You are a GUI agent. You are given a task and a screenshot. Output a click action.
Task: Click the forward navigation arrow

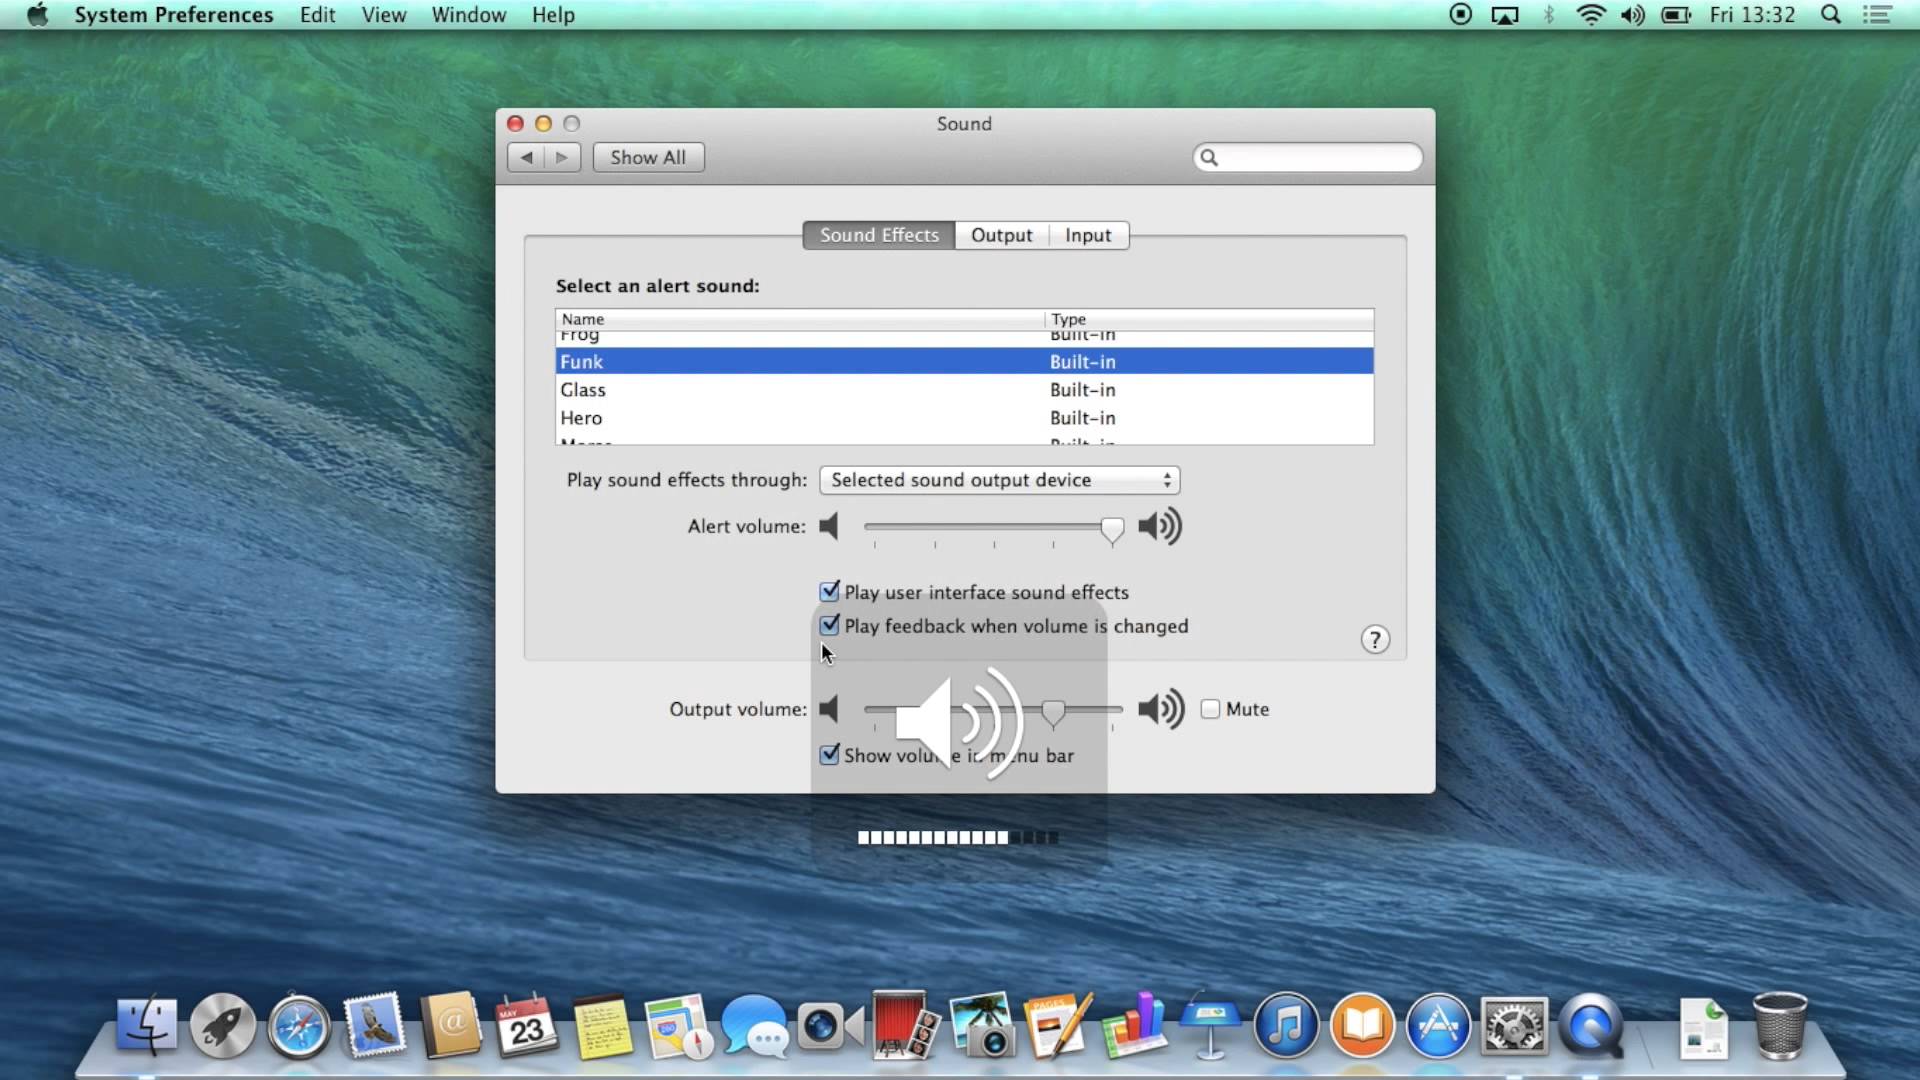click(x=562, y=157)
